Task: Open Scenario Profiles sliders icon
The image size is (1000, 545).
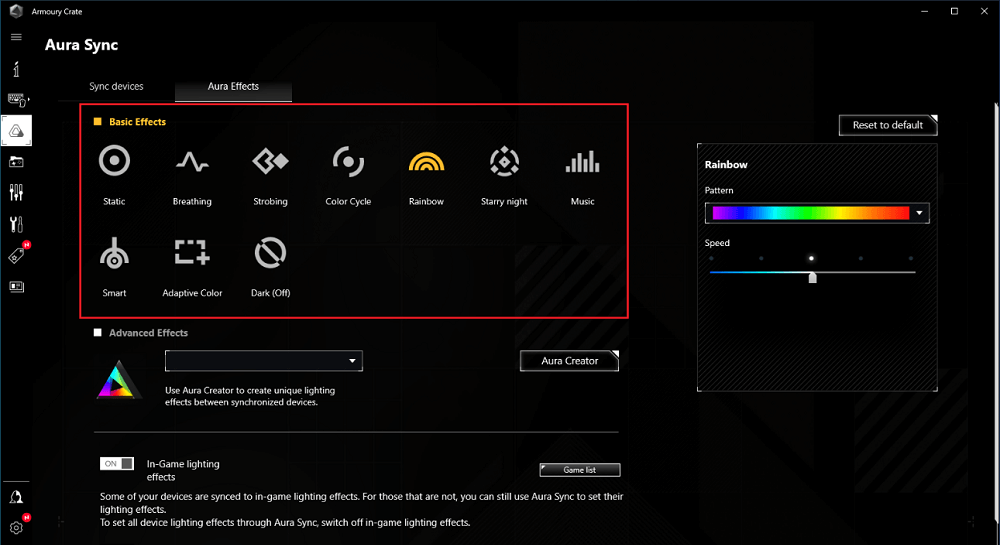Action: pos(17,193)
